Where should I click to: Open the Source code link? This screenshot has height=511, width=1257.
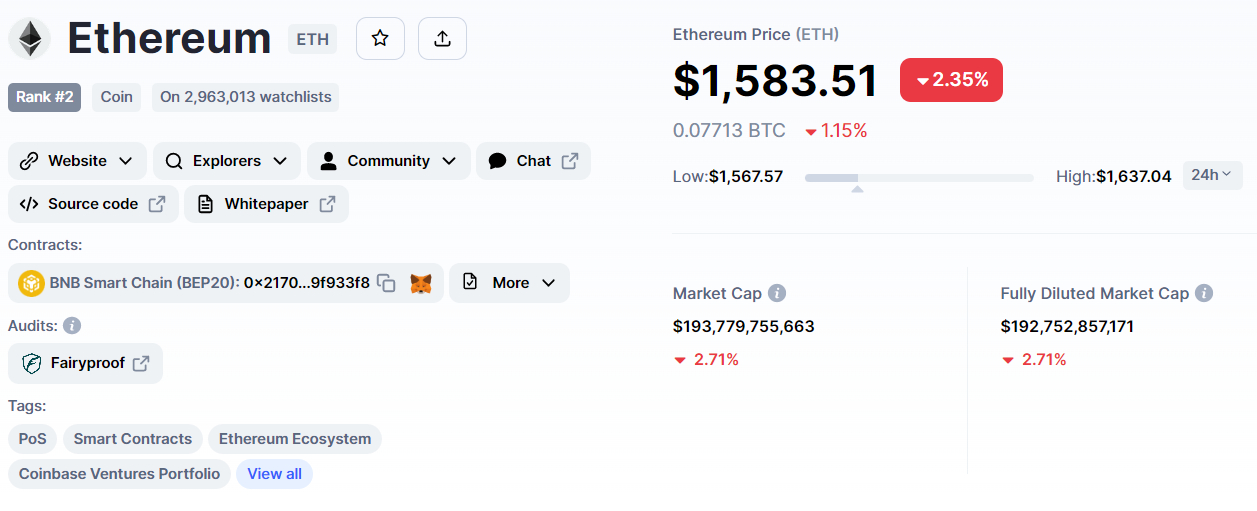pos(93,204)
